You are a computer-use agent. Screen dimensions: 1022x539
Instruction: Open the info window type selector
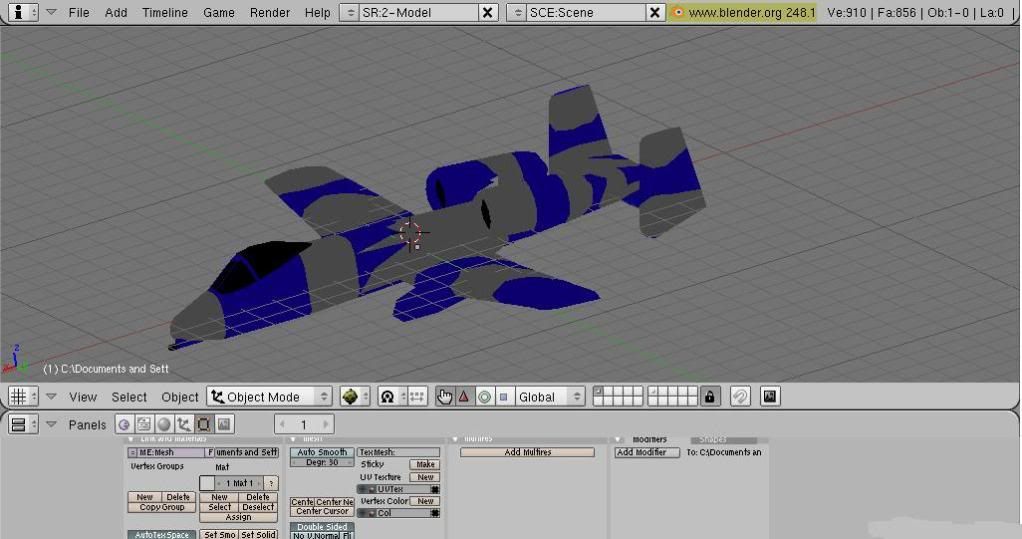pyautogui.click(x=24, y=12)
